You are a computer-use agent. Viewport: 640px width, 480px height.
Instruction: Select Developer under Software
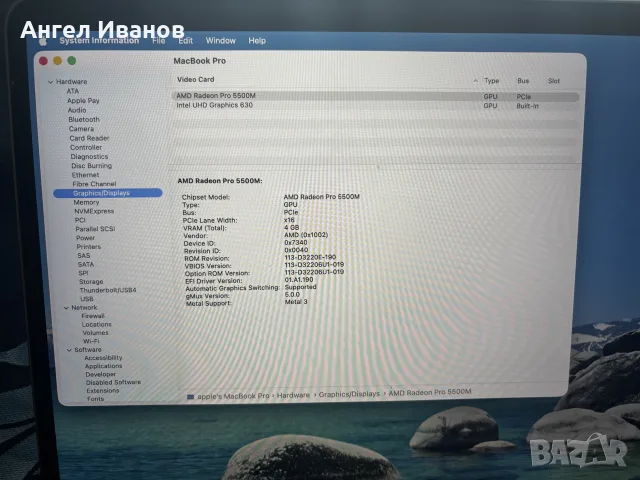(x=100, y=374)
